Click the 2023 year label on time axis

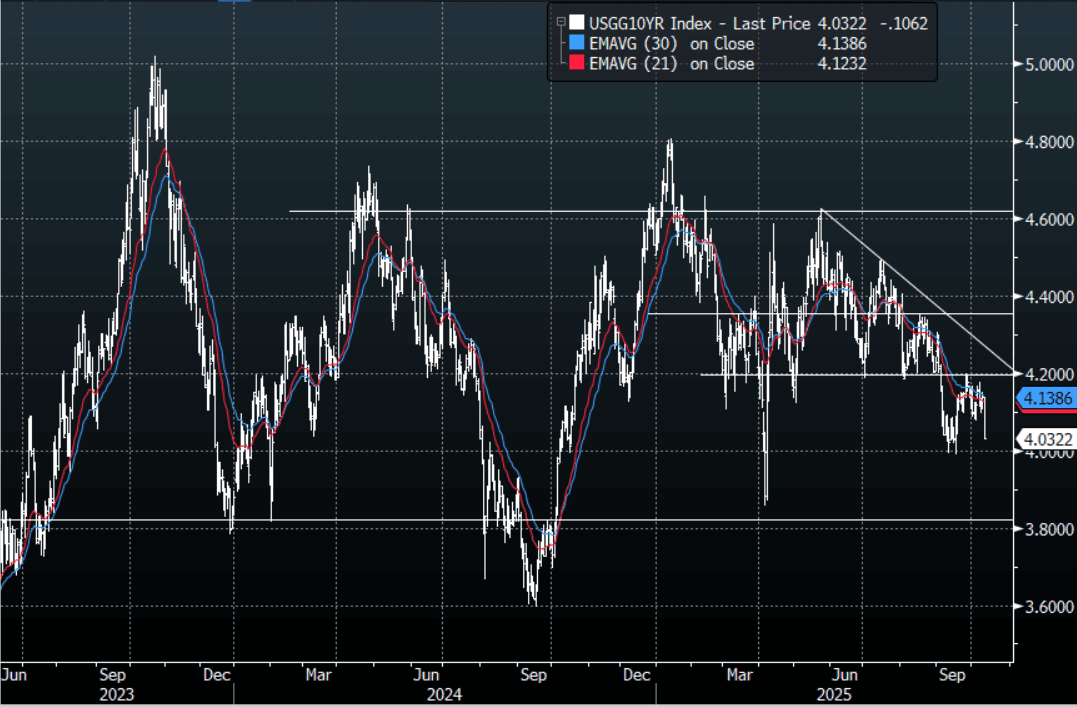point(118,692)
